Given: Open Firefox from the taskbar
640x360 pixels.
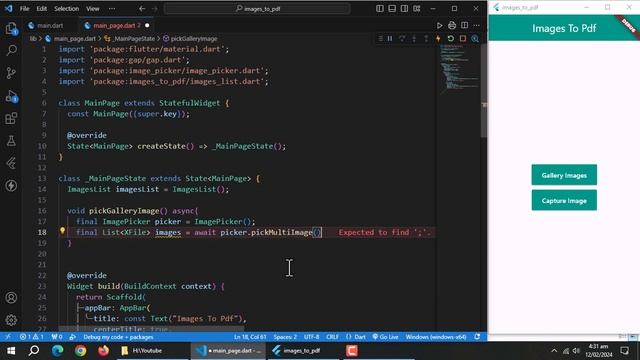Looking at the screenshot, I should [103, 351].
